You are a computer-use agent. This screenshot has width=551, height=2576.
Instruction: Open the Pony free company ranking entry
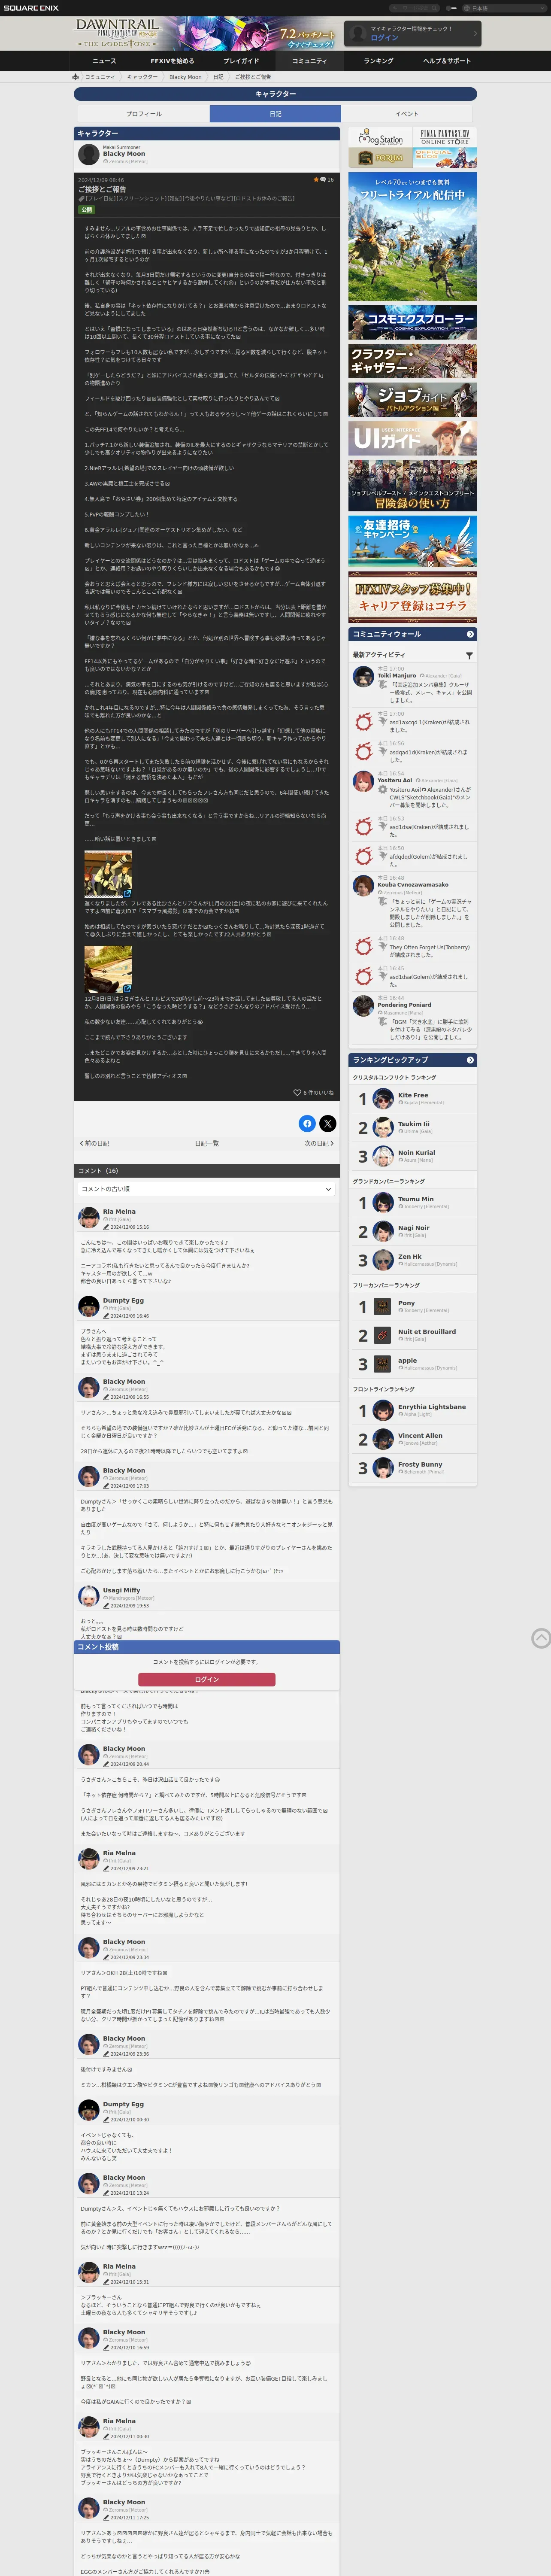pyautogui.click(x=412, y=1307)
